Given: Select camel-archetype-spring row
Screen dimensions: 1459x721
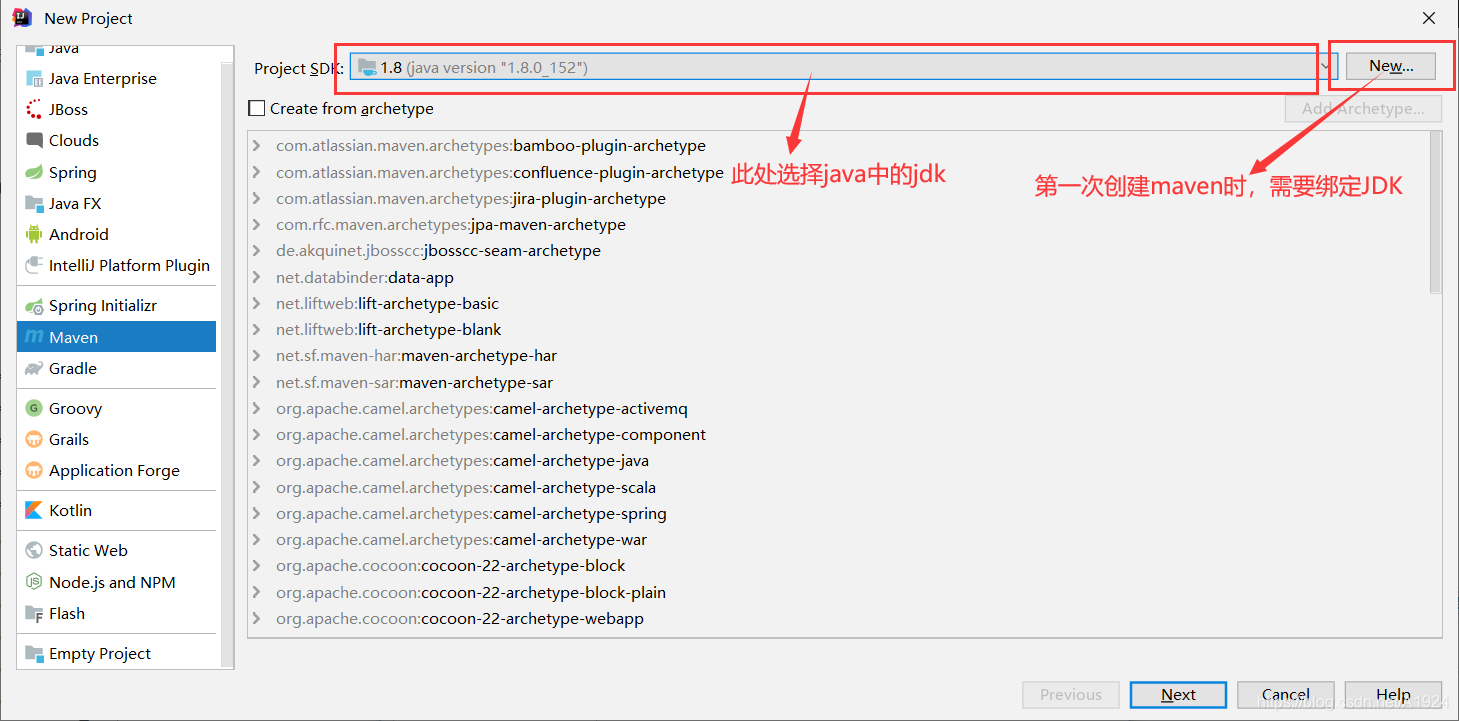Looking at the screenshot, I should coord(838,514).
